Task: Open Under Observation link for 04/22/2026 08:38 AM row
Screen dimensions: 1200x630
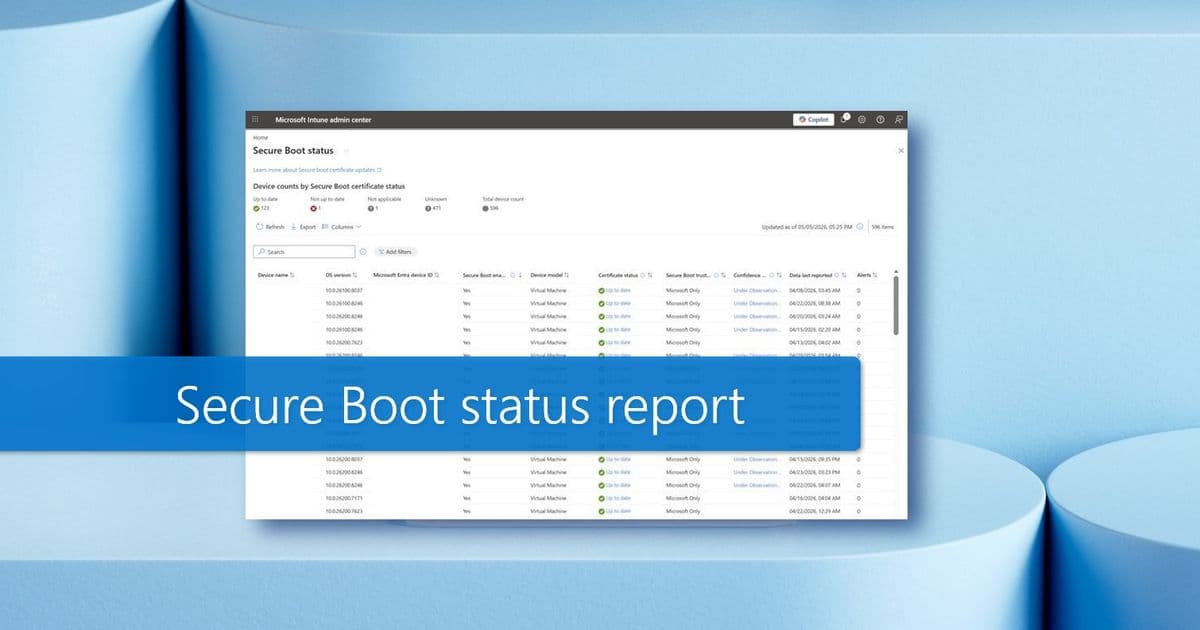Action: click(755, 303)
